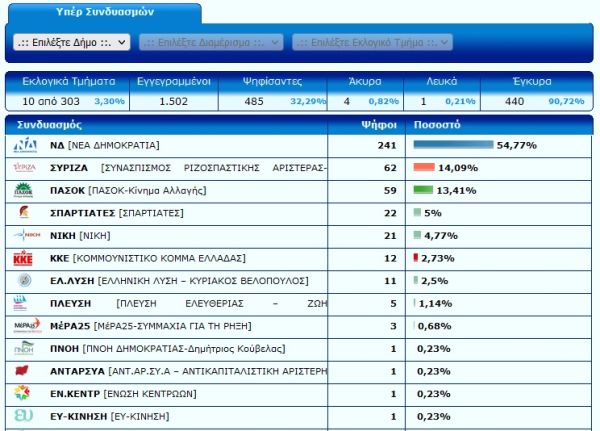Click the ΣΥΡΙΖΑ party logo
This screenshot has height=431, width=600.
tap(24, 167)
